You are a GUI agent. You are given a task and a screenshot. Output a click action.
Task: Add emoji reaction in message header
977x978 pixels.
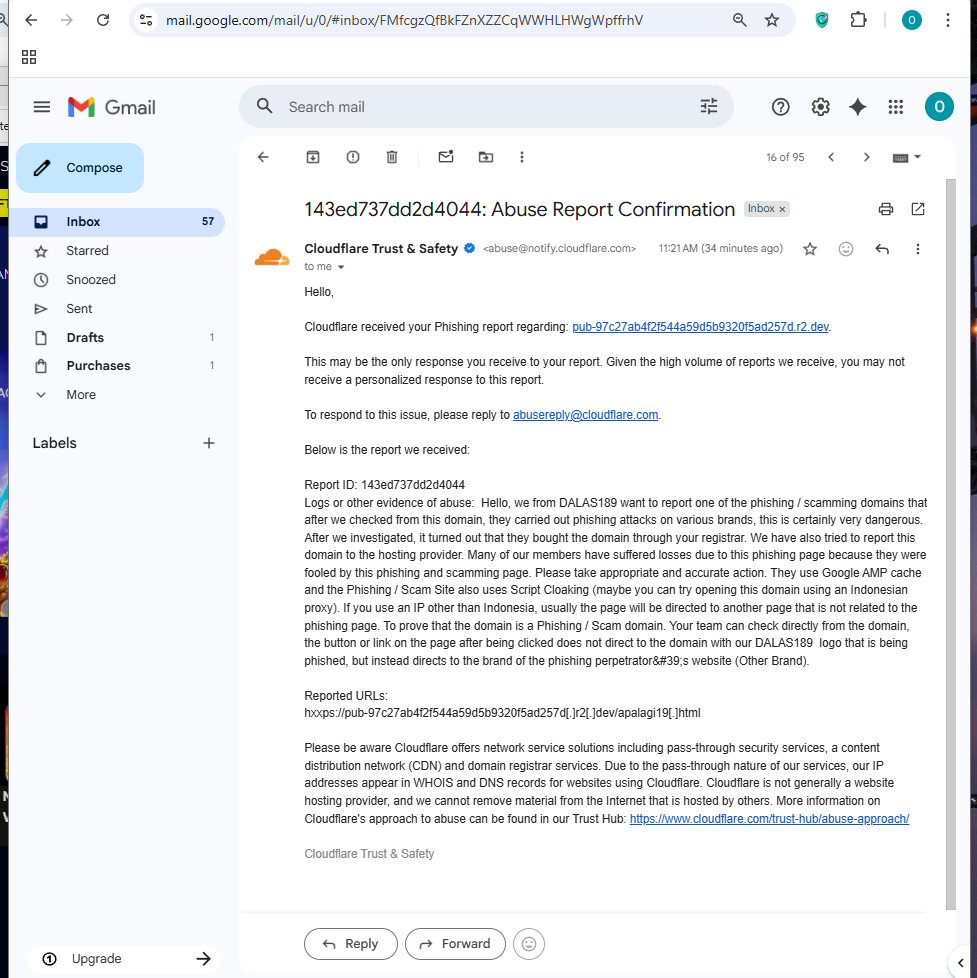coord(846,249)
